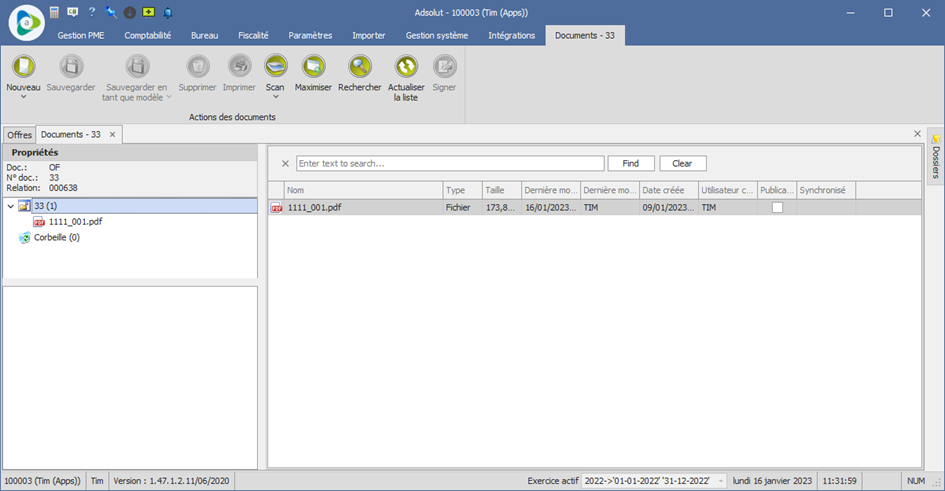Click the Sauvegarder ribbon icon
Screen dimensions: 945x491
(x=71, y=66)
